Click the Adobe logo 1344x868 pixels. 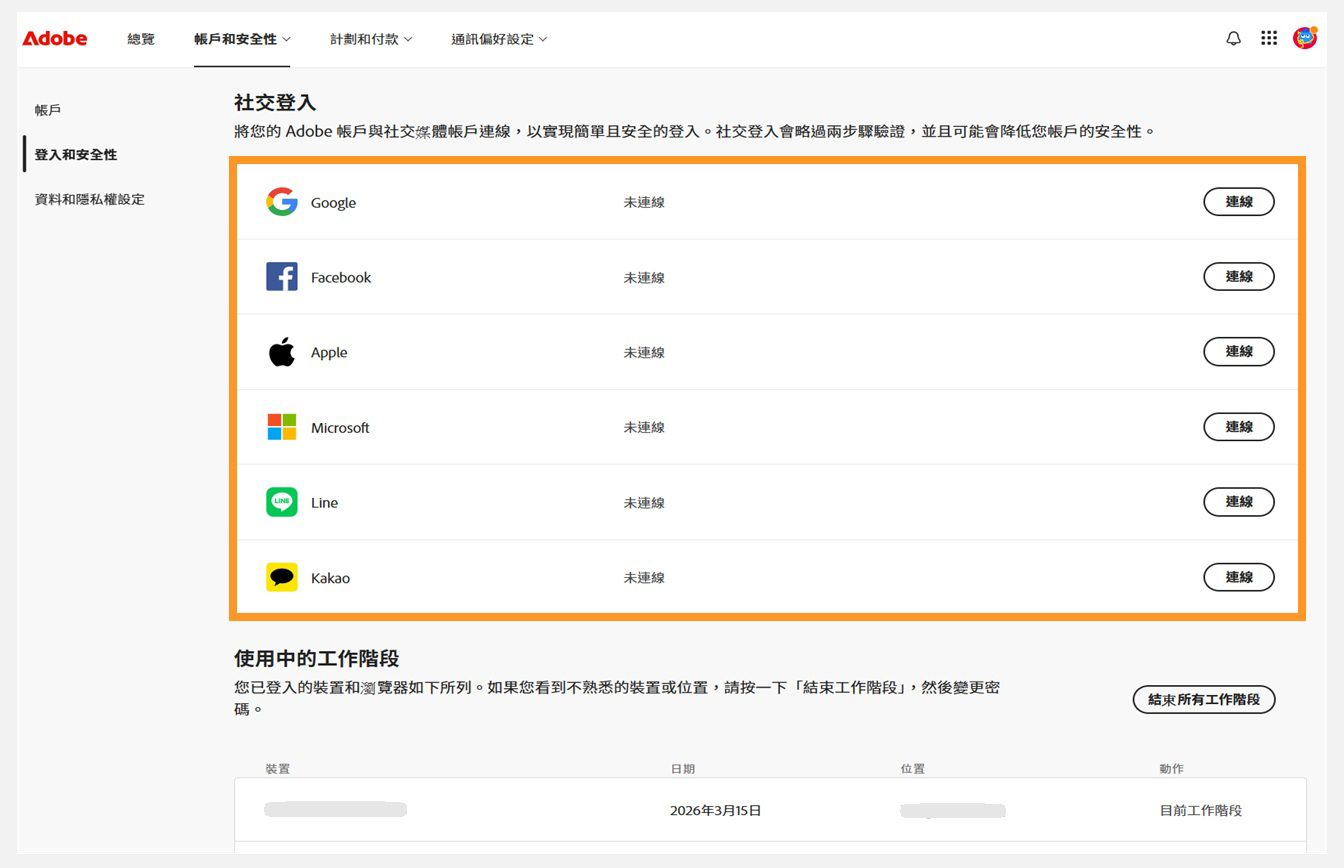click(55, 38)
